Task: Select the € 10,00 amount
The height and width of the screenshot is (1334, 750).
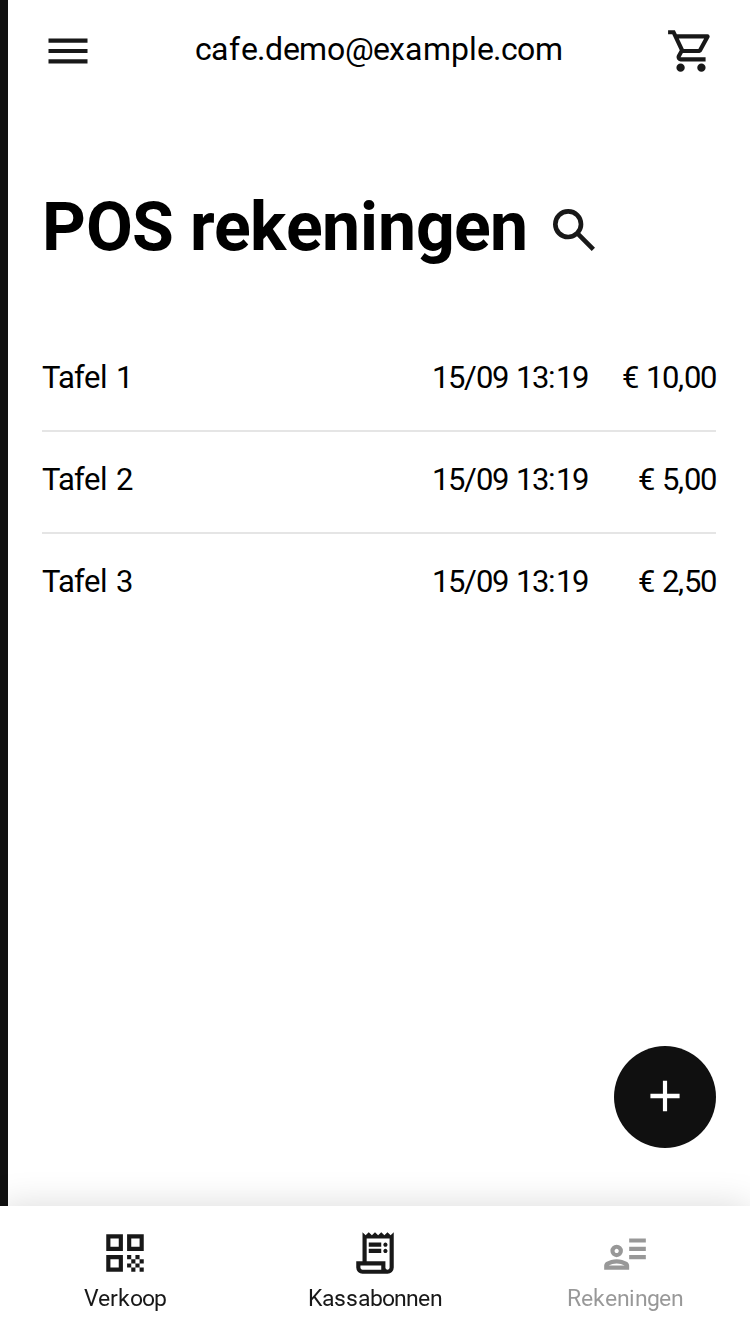Action: (x=670, y=378)
